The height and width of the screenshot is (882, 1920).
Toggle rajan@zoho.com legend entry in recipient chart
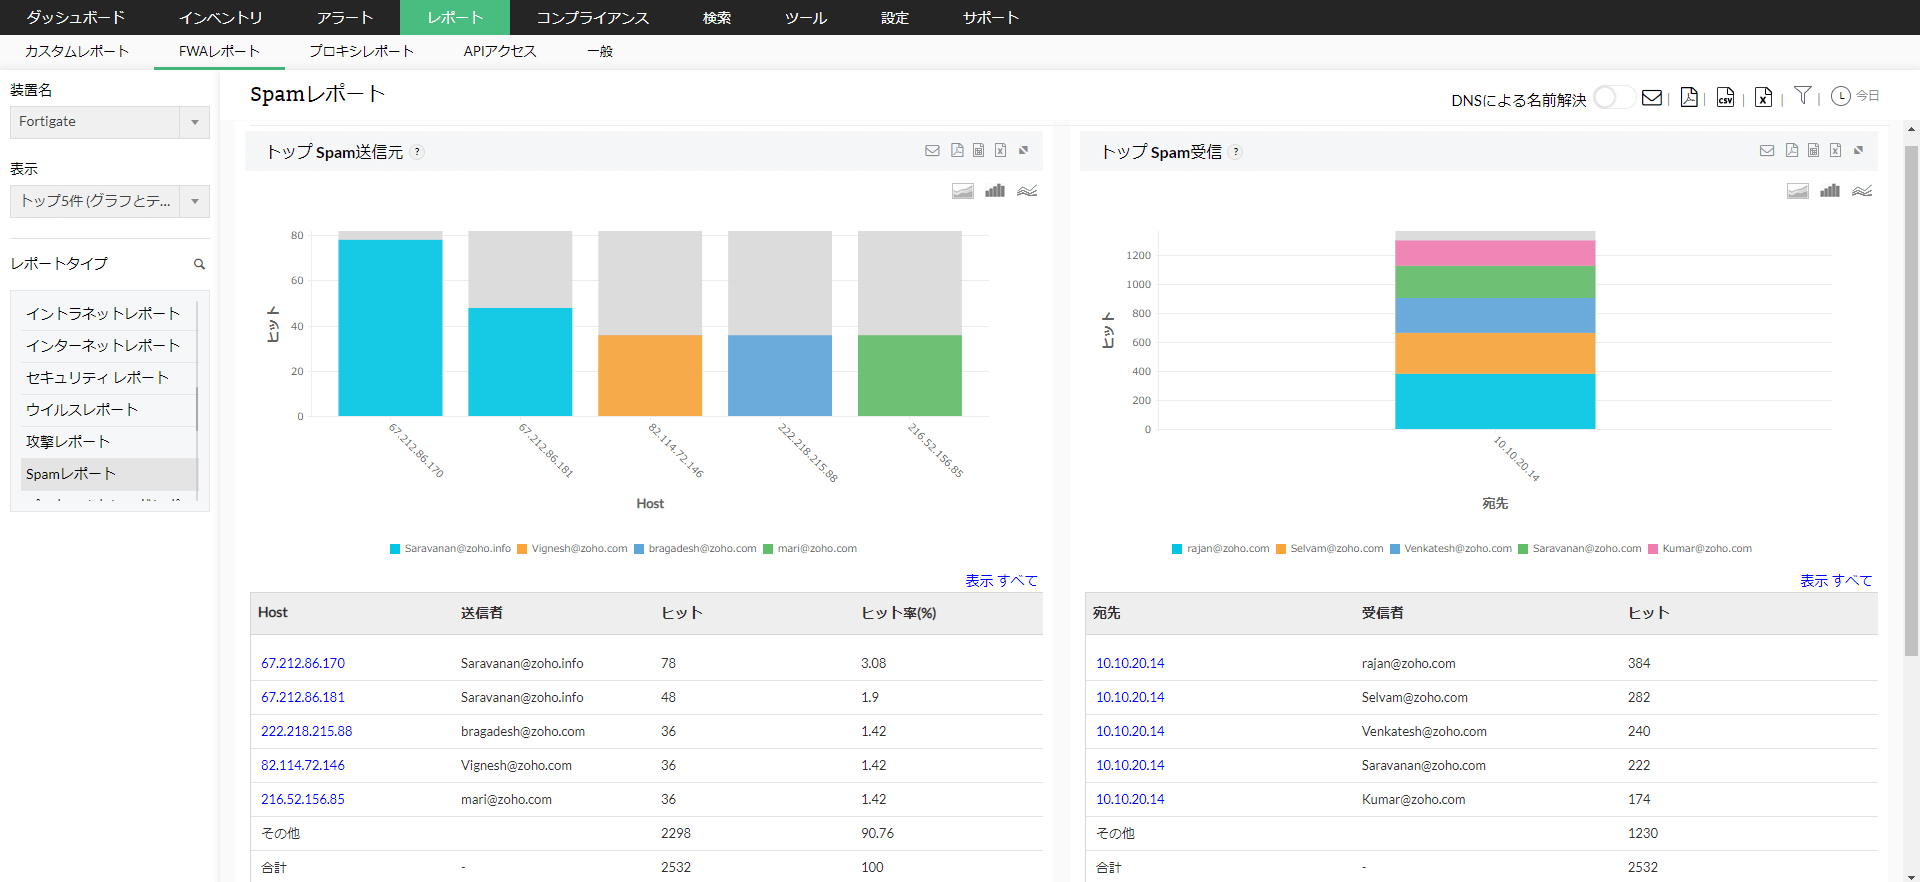(1220, 549)
